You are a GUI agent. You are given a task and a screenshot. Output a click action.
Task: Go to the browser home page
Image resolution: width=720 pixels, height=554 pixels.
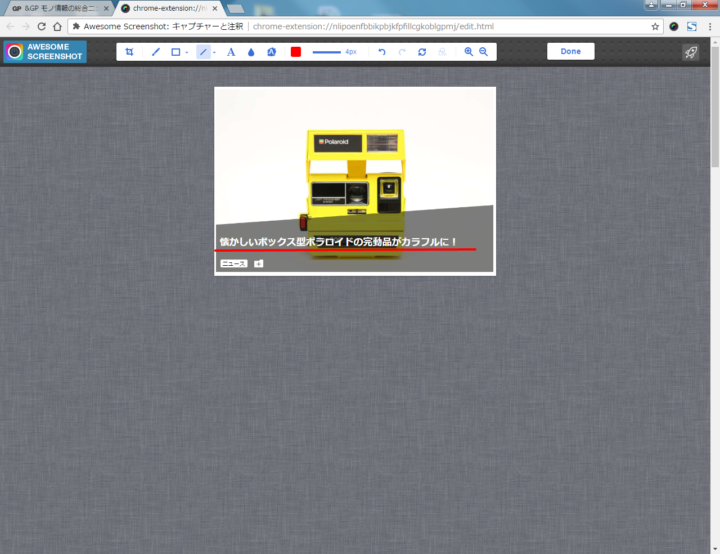pos(57,27)
